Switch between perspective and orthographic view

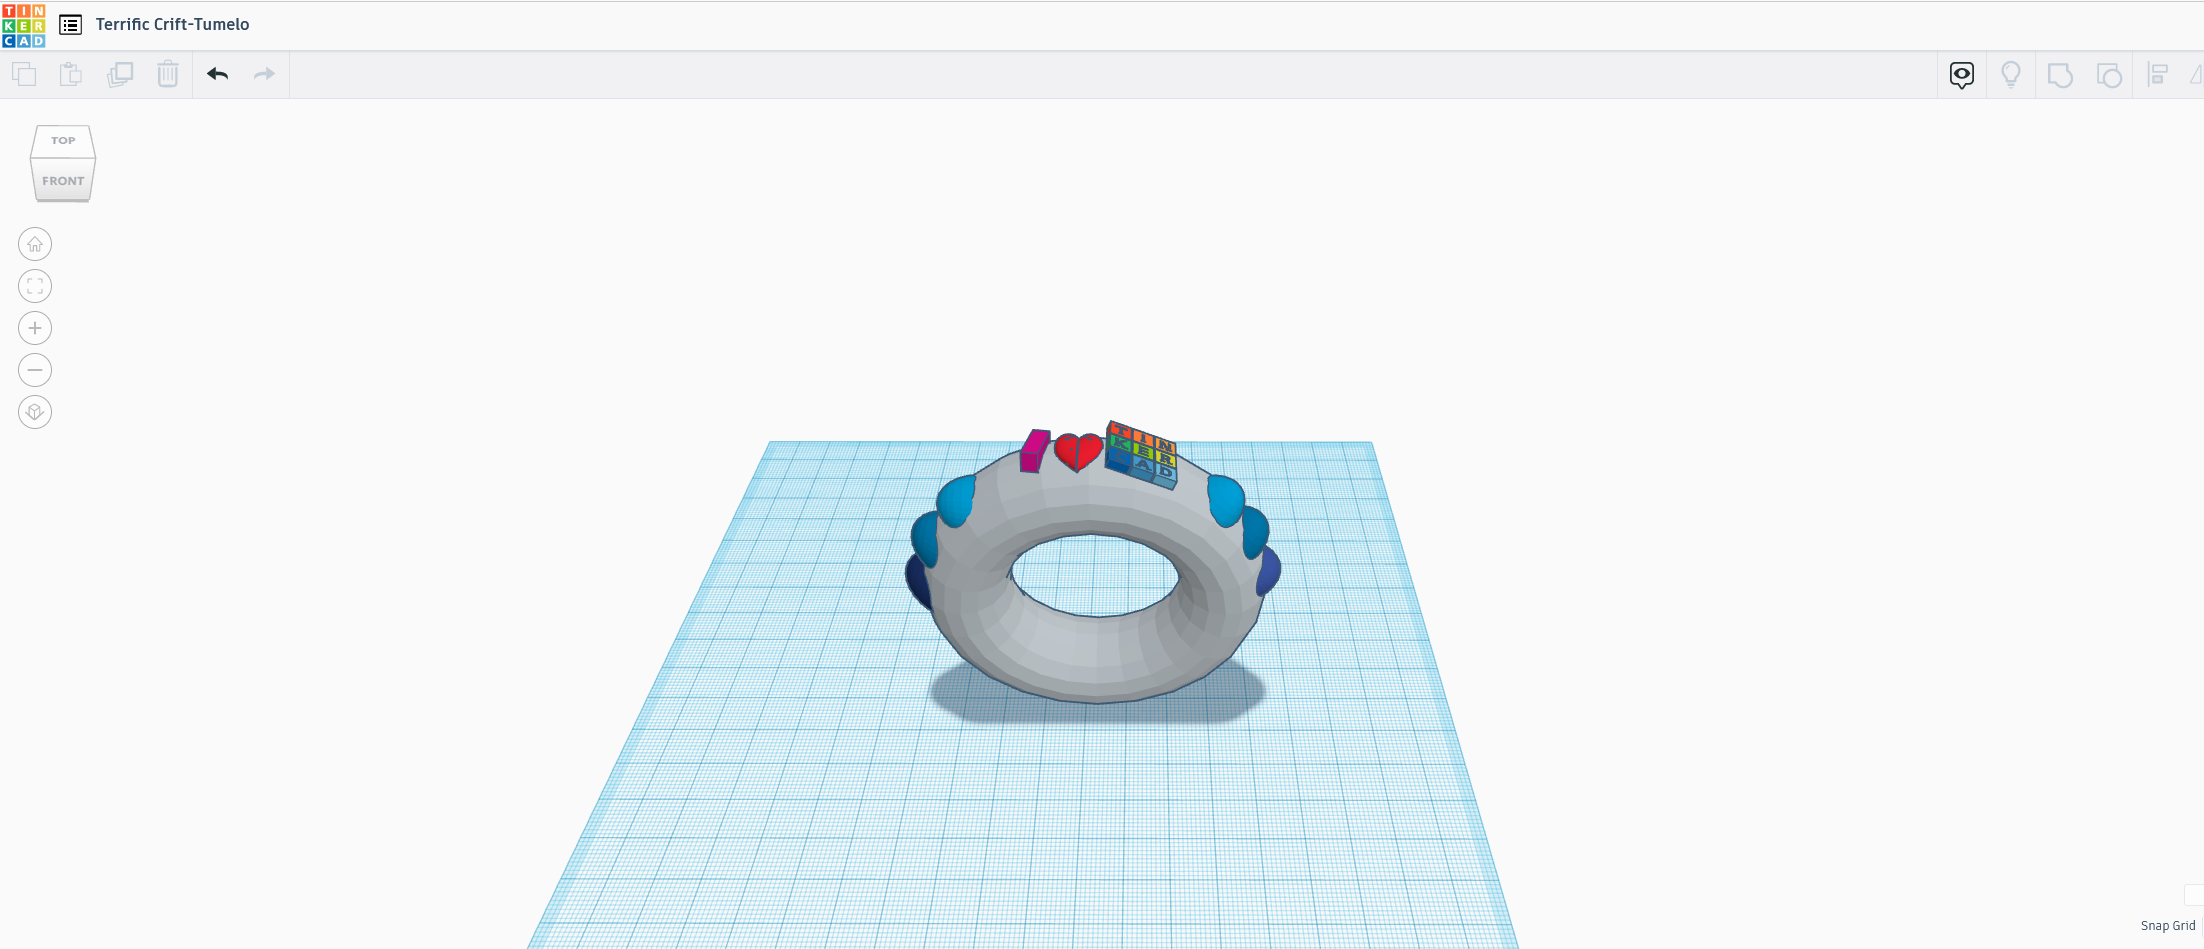pos(35,411)
